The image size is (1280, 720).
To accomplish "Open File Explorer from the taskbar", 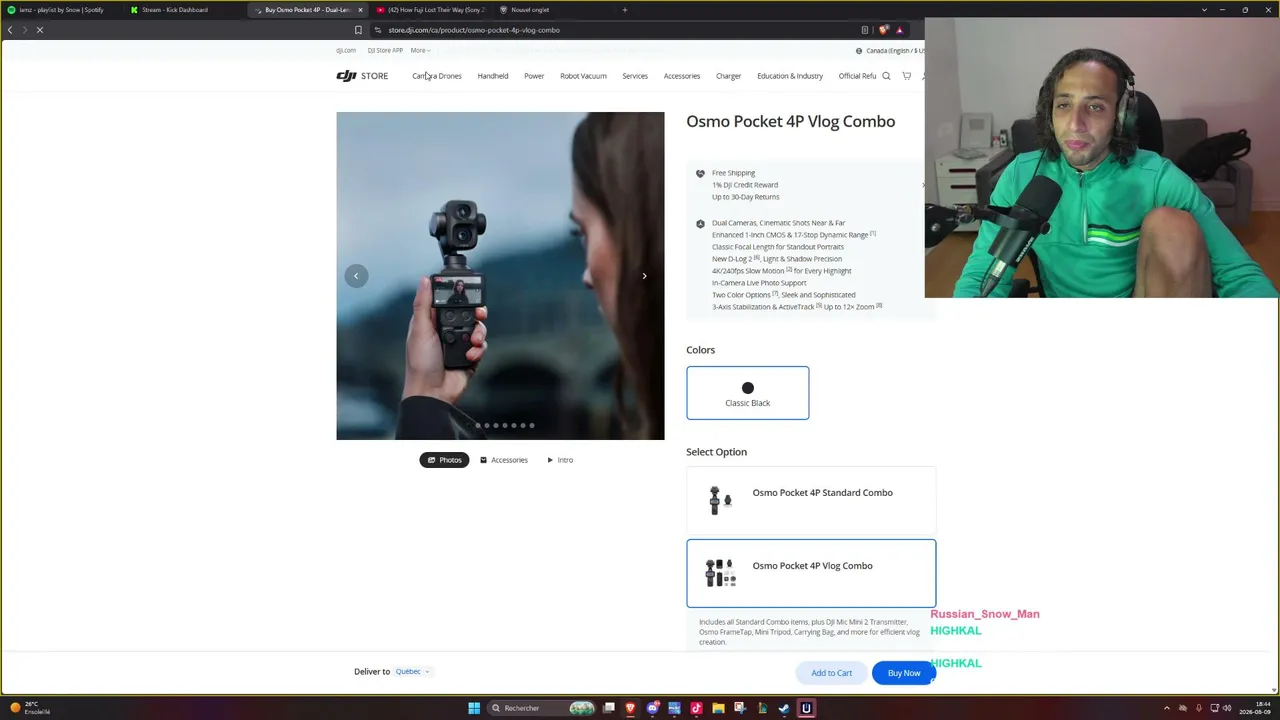I will click(x=718, y=709).
